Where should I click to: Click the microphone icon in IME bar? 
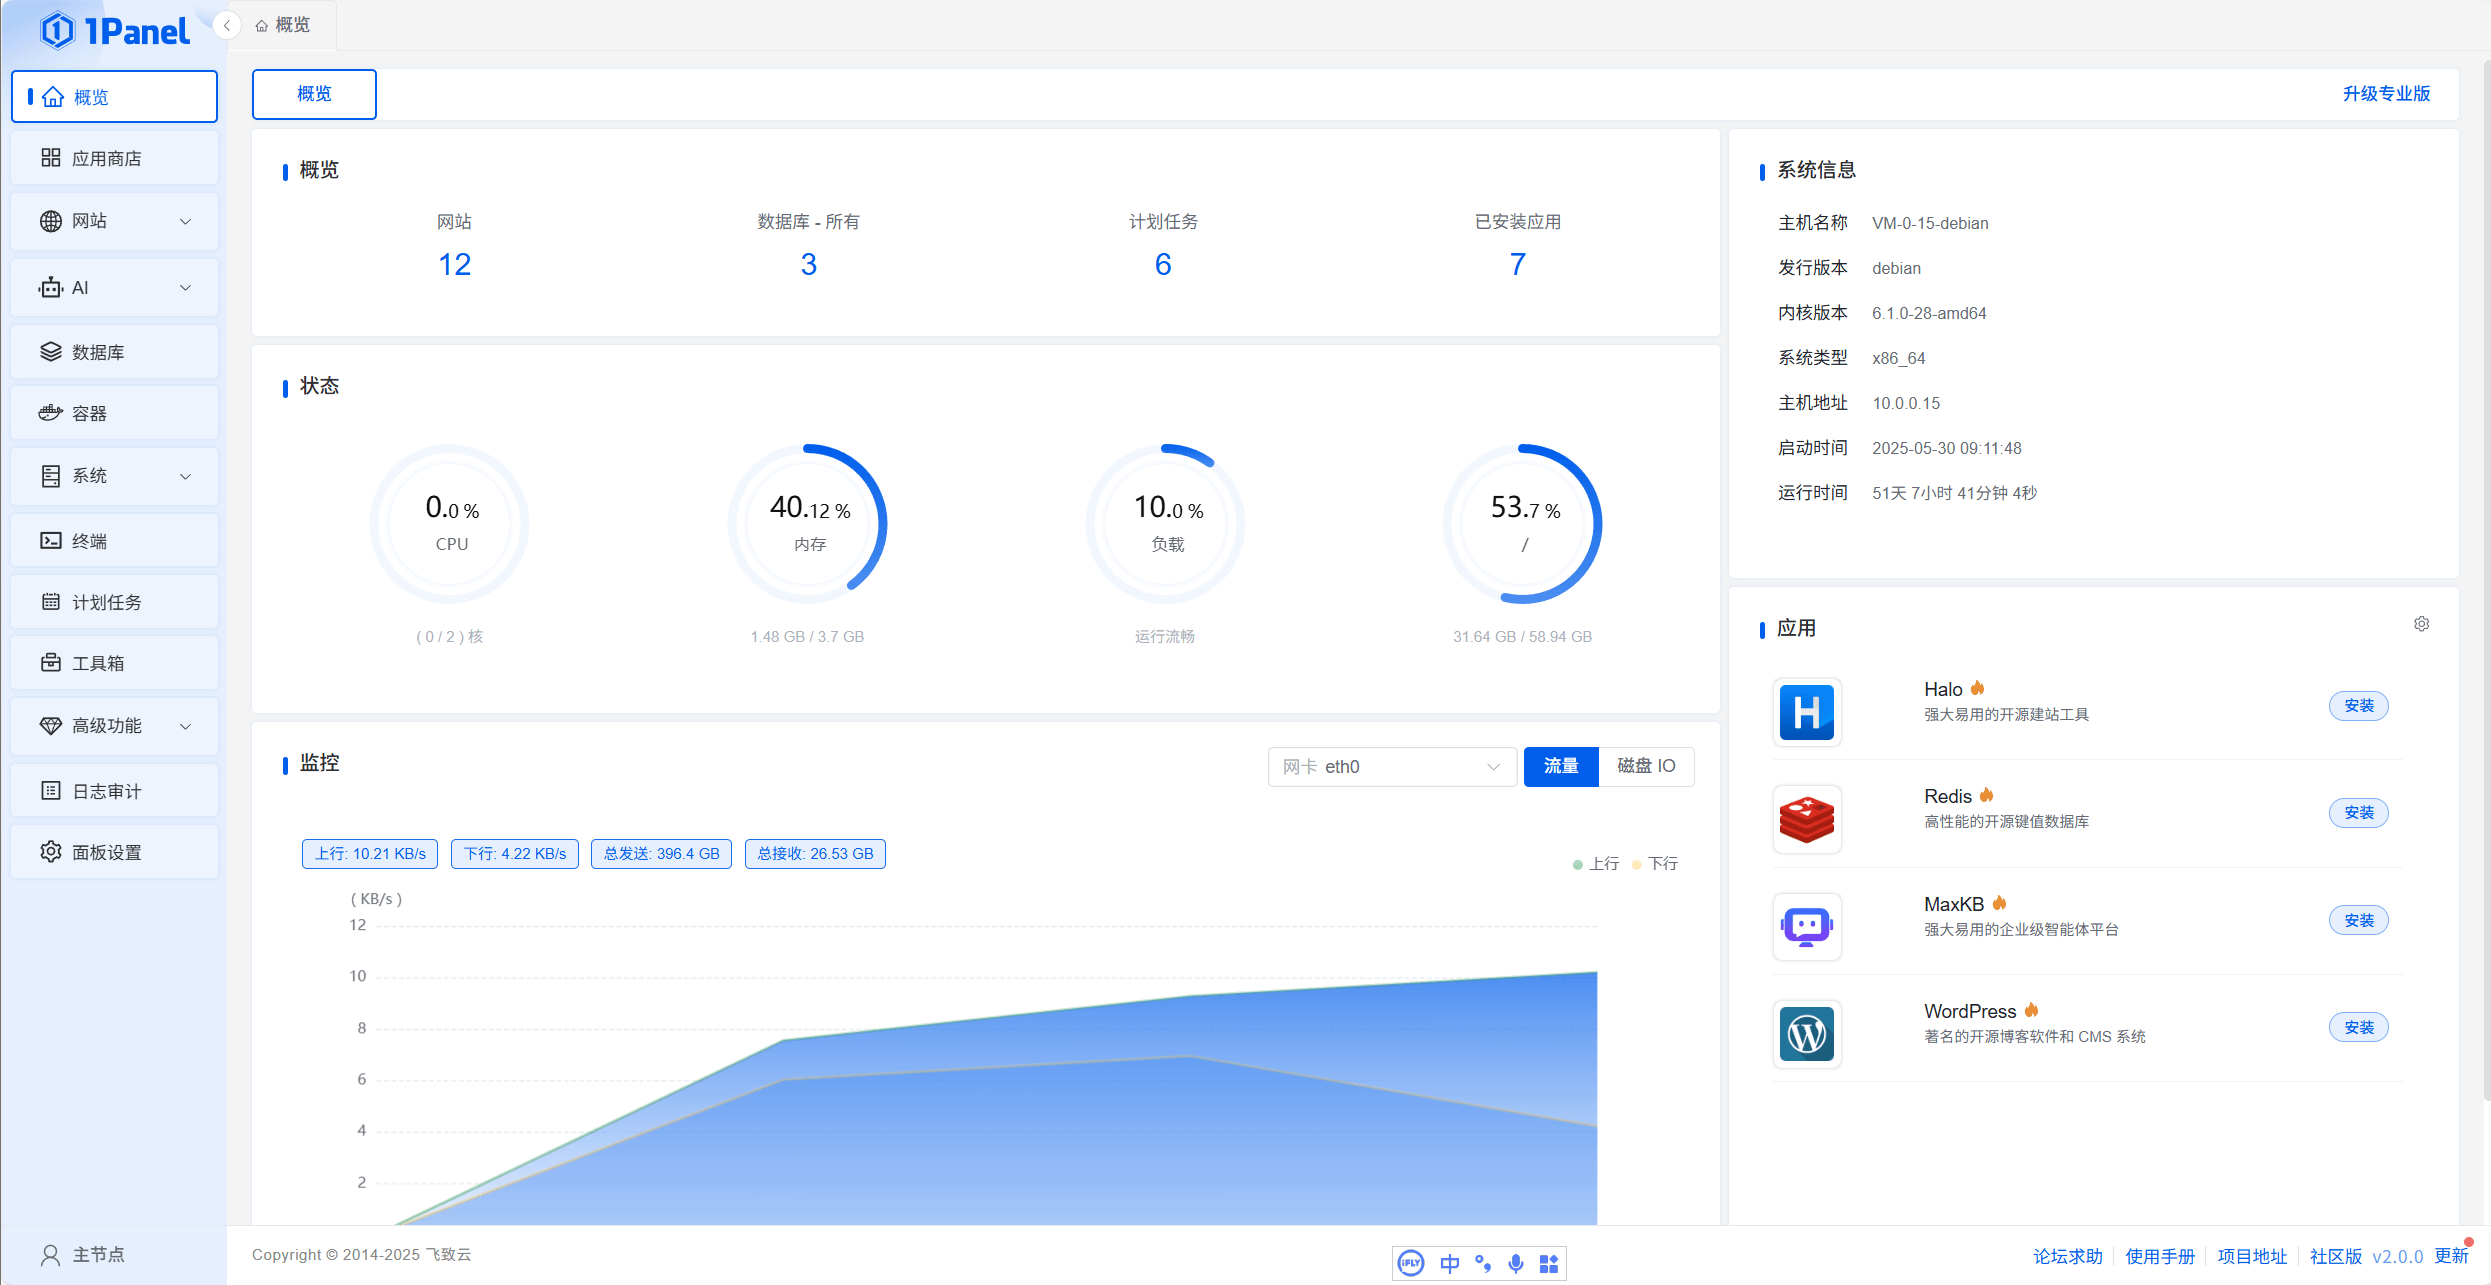(x=1516, y=1264)
